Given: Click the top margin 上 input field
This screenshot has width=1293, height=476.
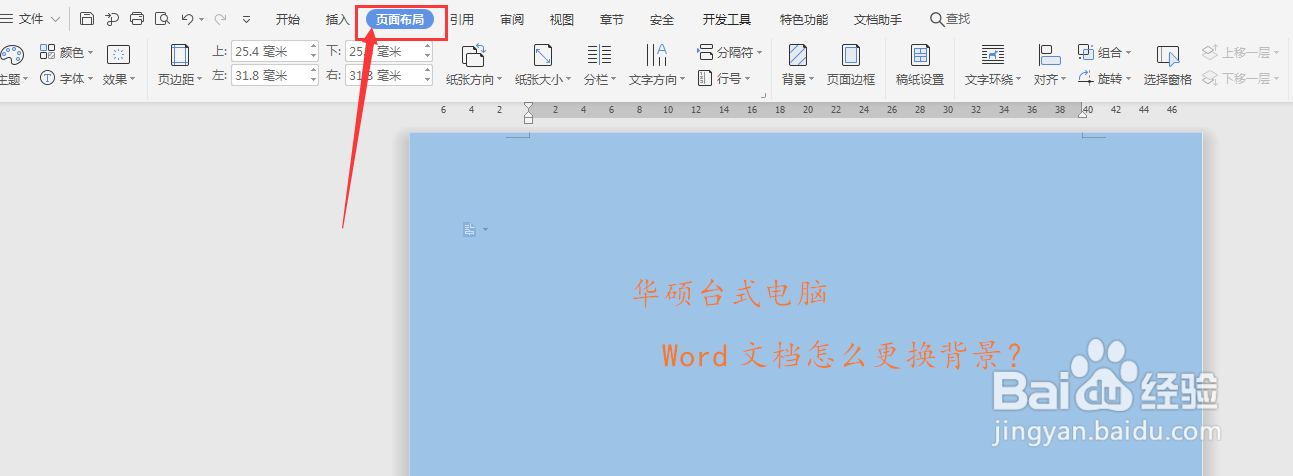Looking at the screenshot, I should point(270,51).
